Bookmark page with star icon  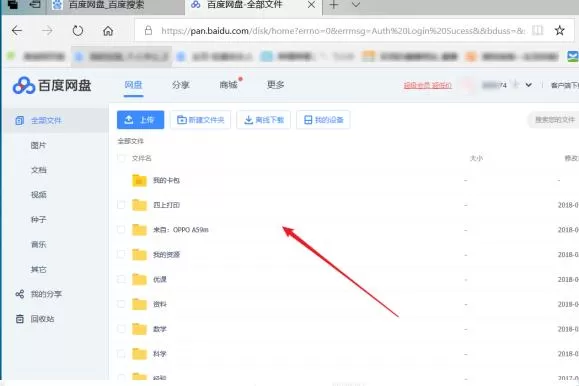[559, 30]
